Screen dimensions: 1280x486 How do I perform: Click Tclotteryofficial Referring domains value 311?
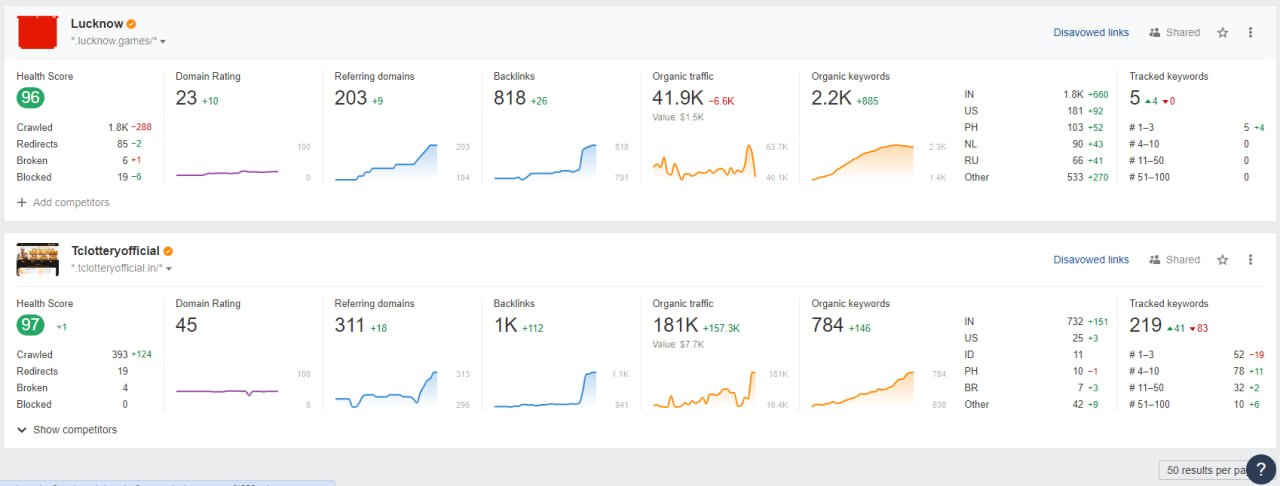click(x=350, y=325)
